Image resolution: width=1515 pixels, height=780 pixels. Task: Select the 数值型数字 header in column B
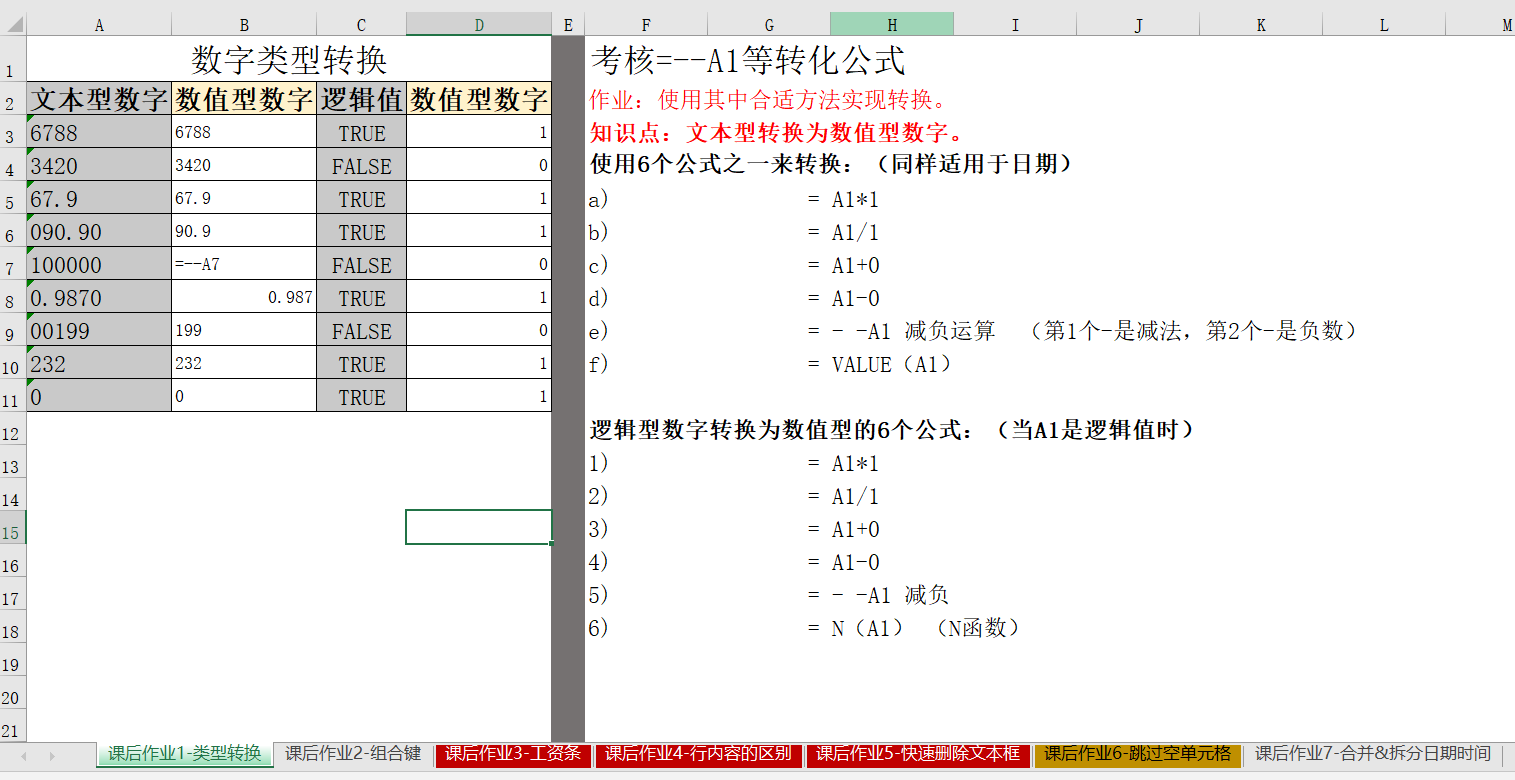coord(244,99)
